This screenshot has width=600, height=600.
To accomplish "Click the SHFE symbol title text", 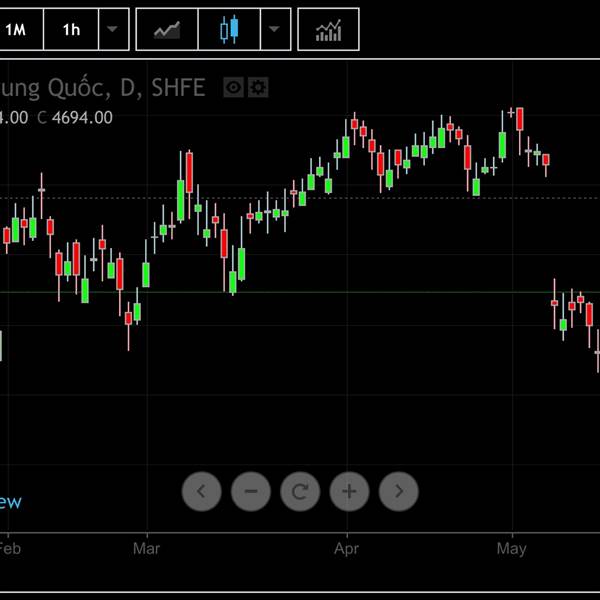I will 178,88.
